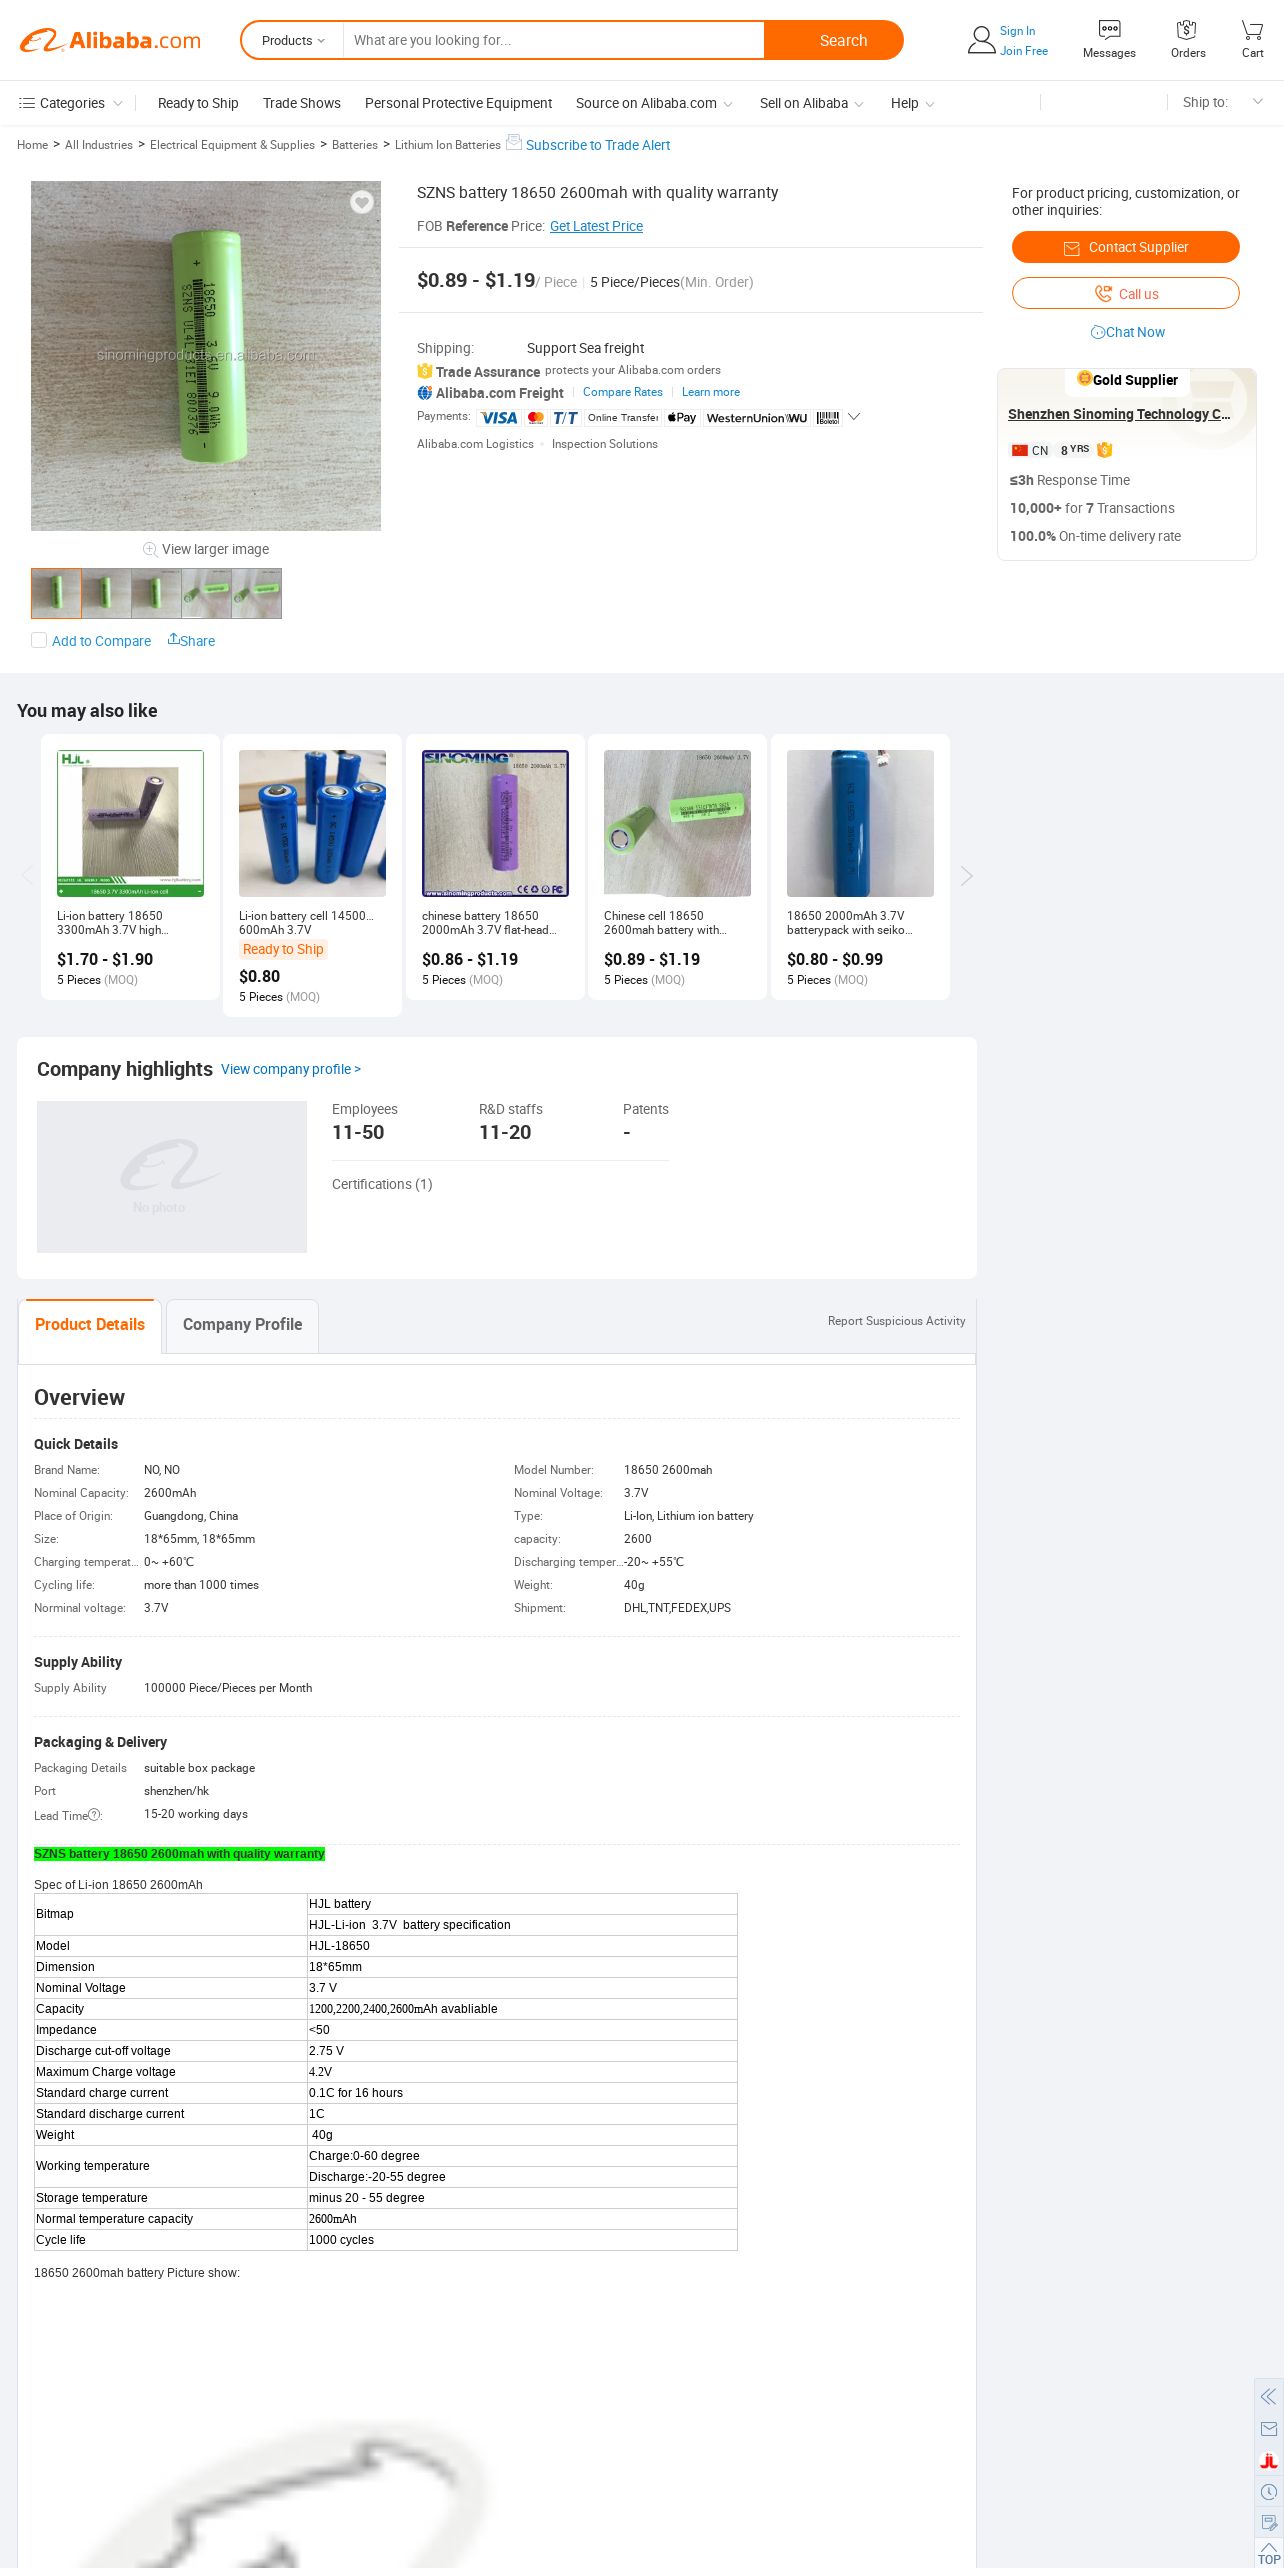The width and height of the screenshot is (1284, 2568).
Task: Click the red festival icon in floating sidebar
Action: click(1269, 2461)
